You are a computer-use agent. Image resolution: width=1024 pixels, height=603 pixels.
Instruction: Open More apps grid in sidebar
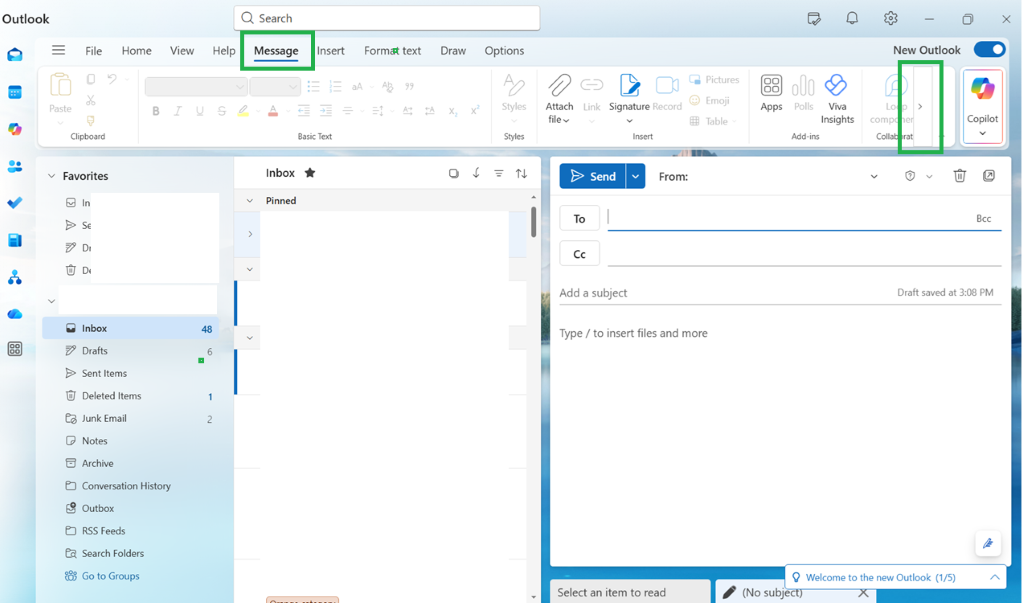pyautogui.click(x=15, y=349)
